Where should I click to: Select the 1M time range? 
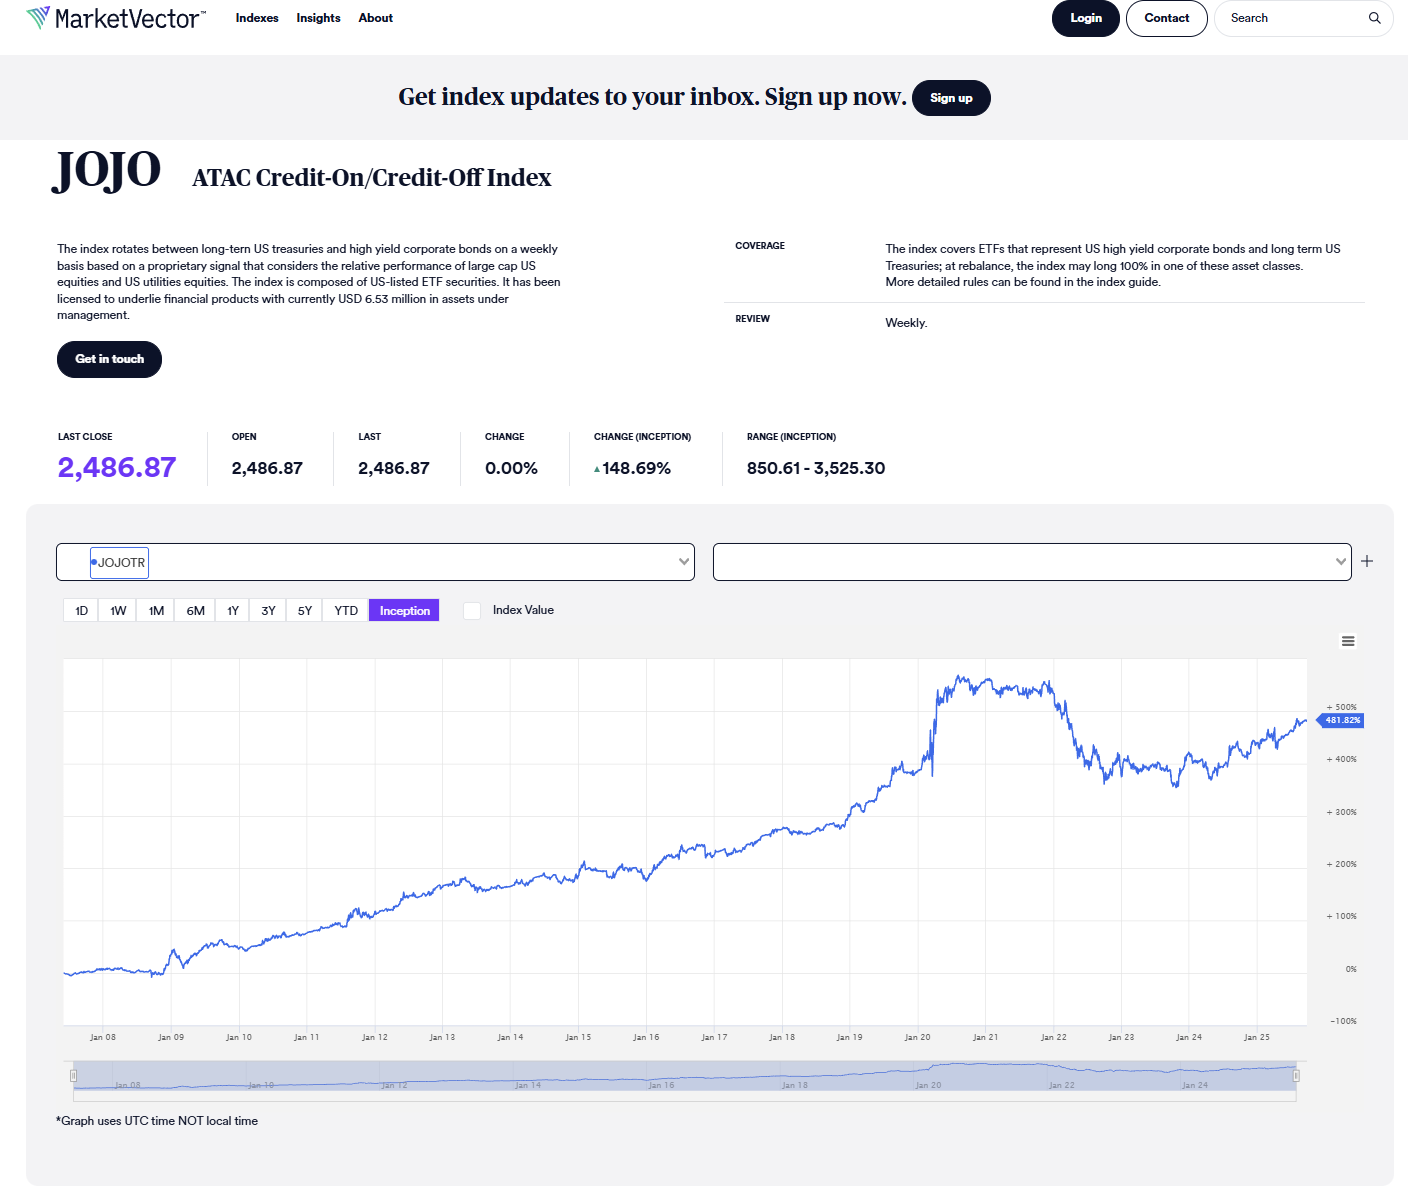[156, 610]
